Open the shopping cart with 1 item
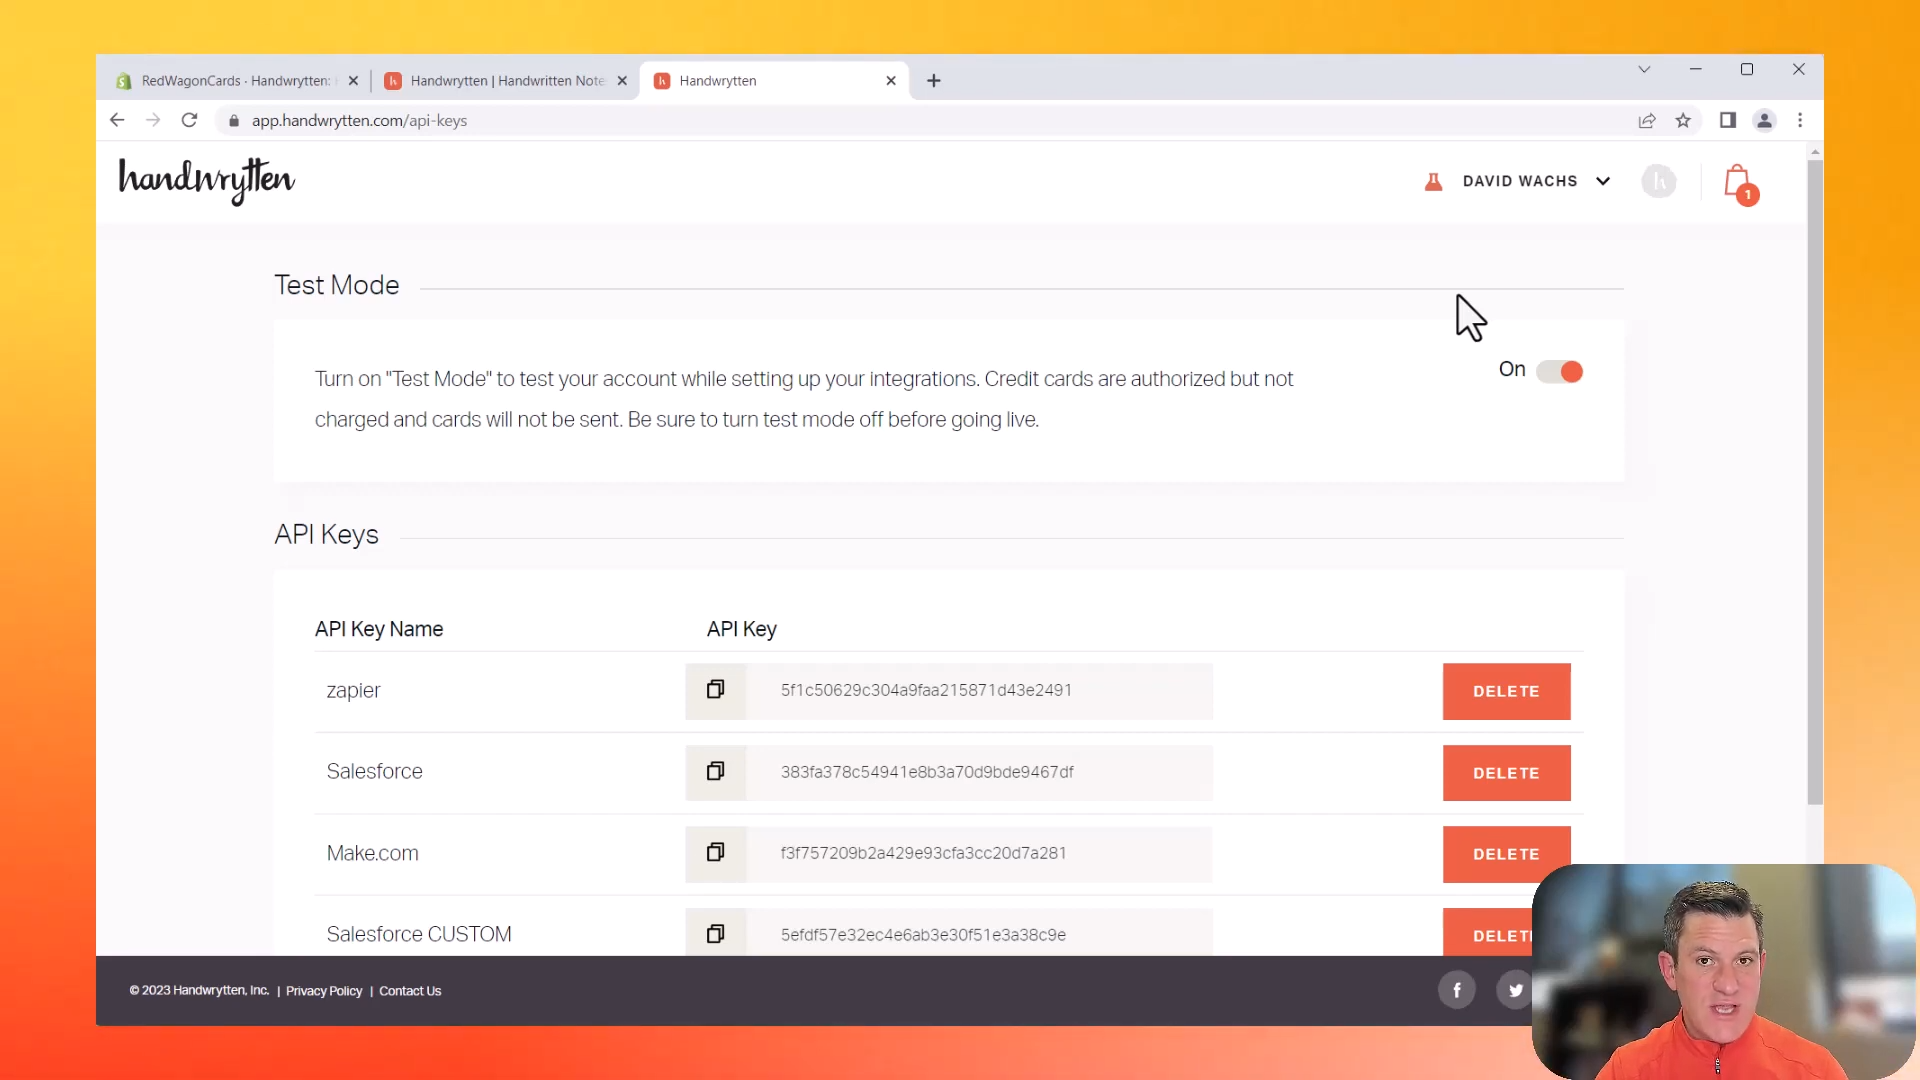1920x1080 pixels. tap(1738, 182)
